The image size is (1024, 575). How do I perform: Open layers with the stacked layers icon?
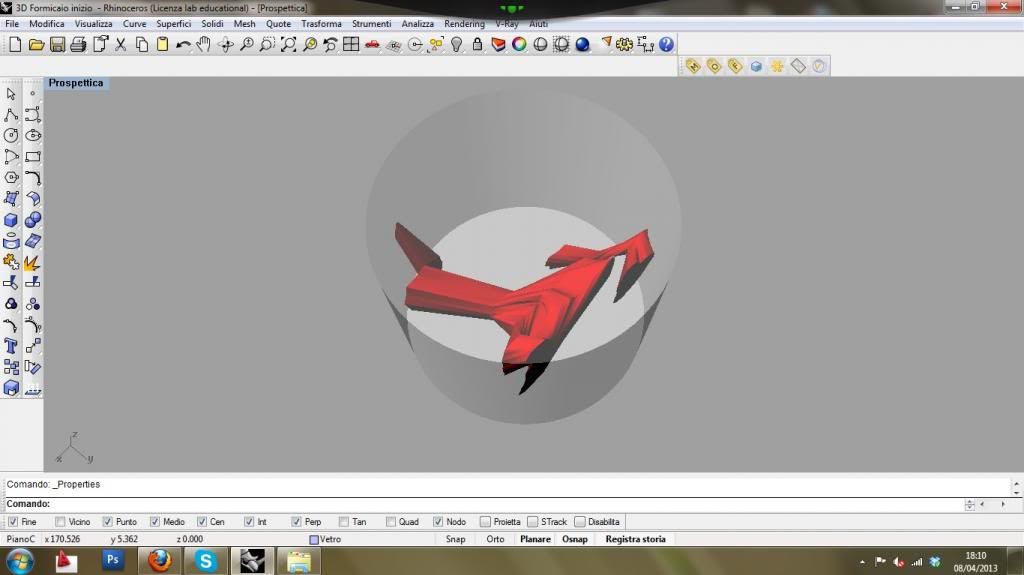pos(498,44)
